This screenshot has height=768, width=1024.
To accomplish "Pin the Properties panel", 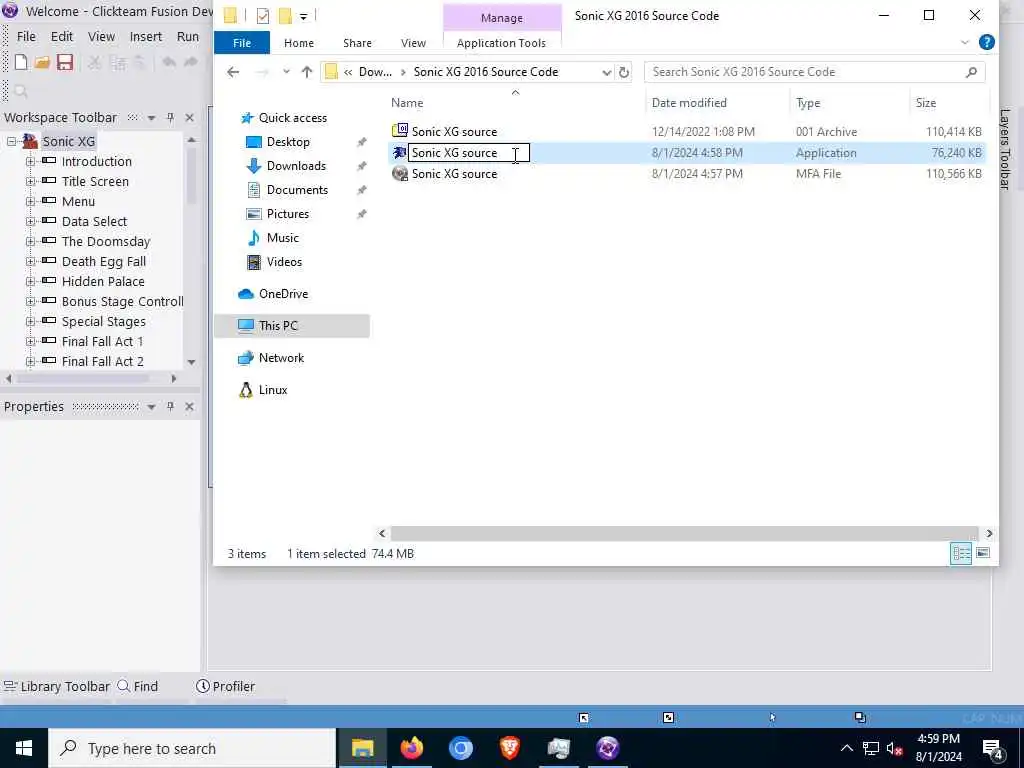I will point(170,406).
